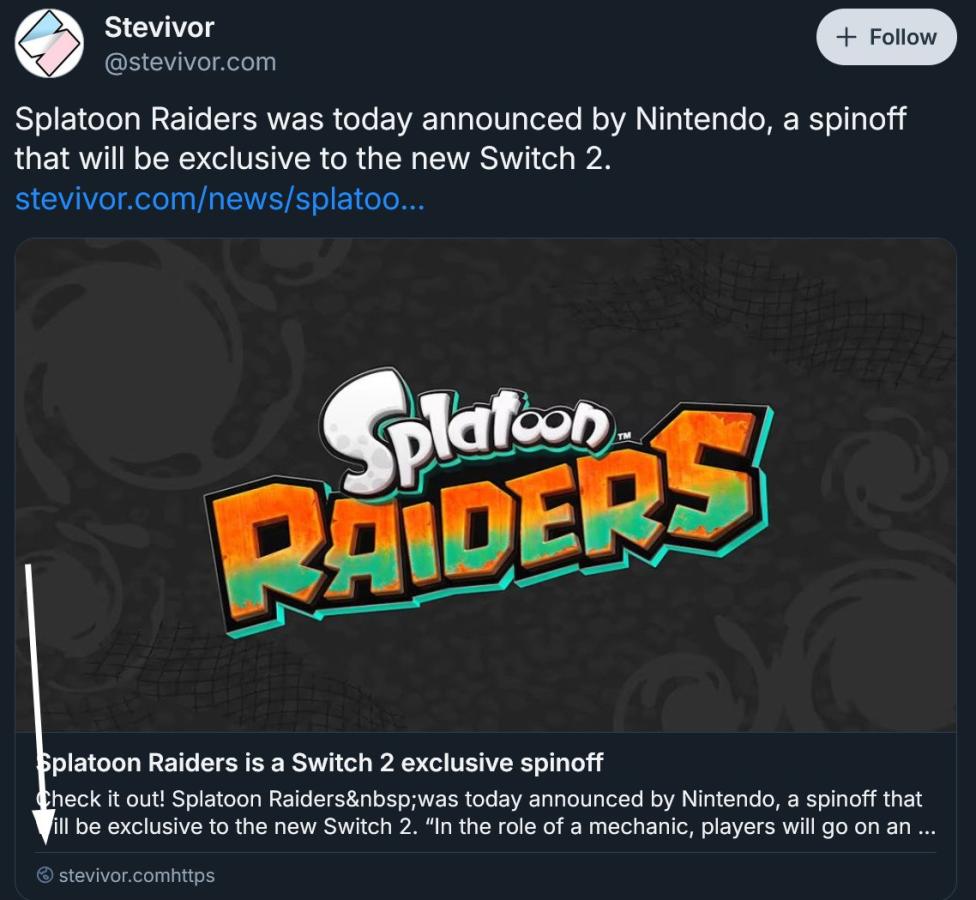This screenshot has width=976, height=900.
Task: Click the white annotation arrow head
Action: (x=43, y=826)
